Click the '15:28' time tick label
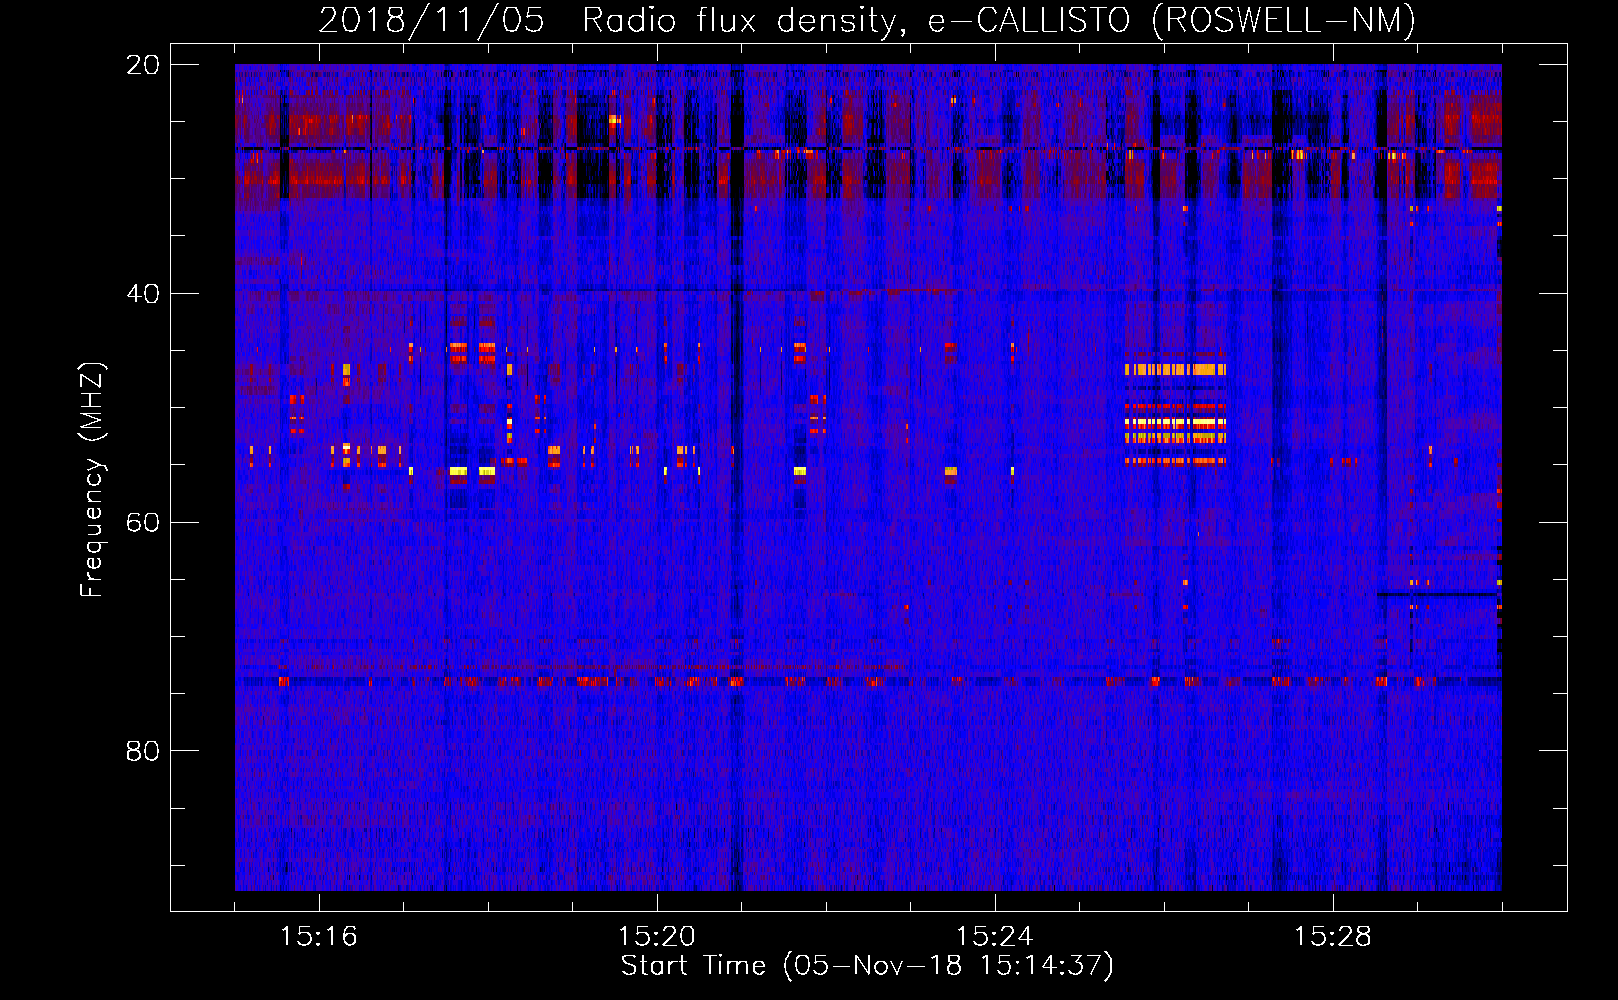Viewport: 1618px width, 1000px height. point(1333,937)
